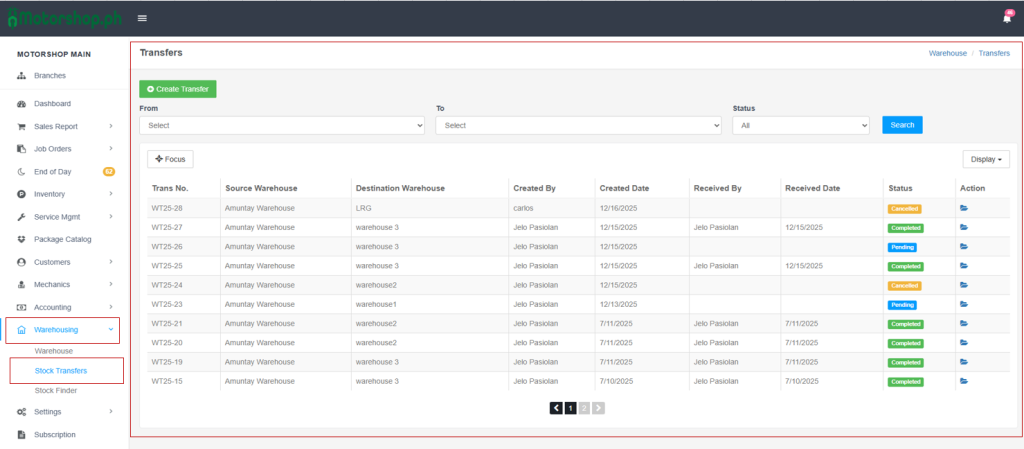This screenshot has height=449, width=1024.
Task: Click the Branches sidebar icon
Action: (22, 76)
